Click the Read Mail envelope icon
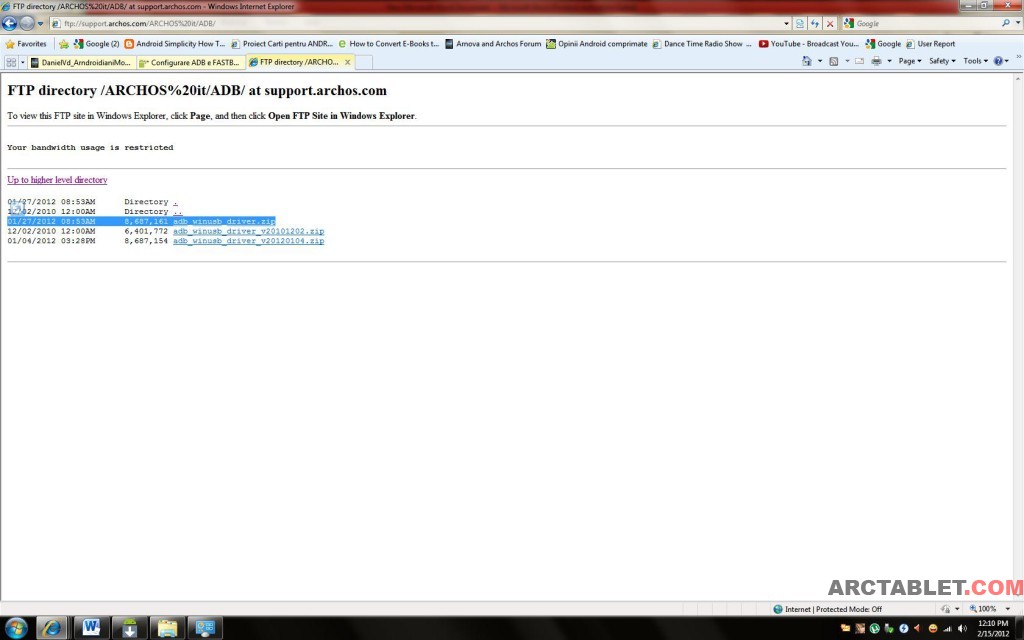Image resolution: width=1024 pixels, height=640 pixels. (859, 61)
